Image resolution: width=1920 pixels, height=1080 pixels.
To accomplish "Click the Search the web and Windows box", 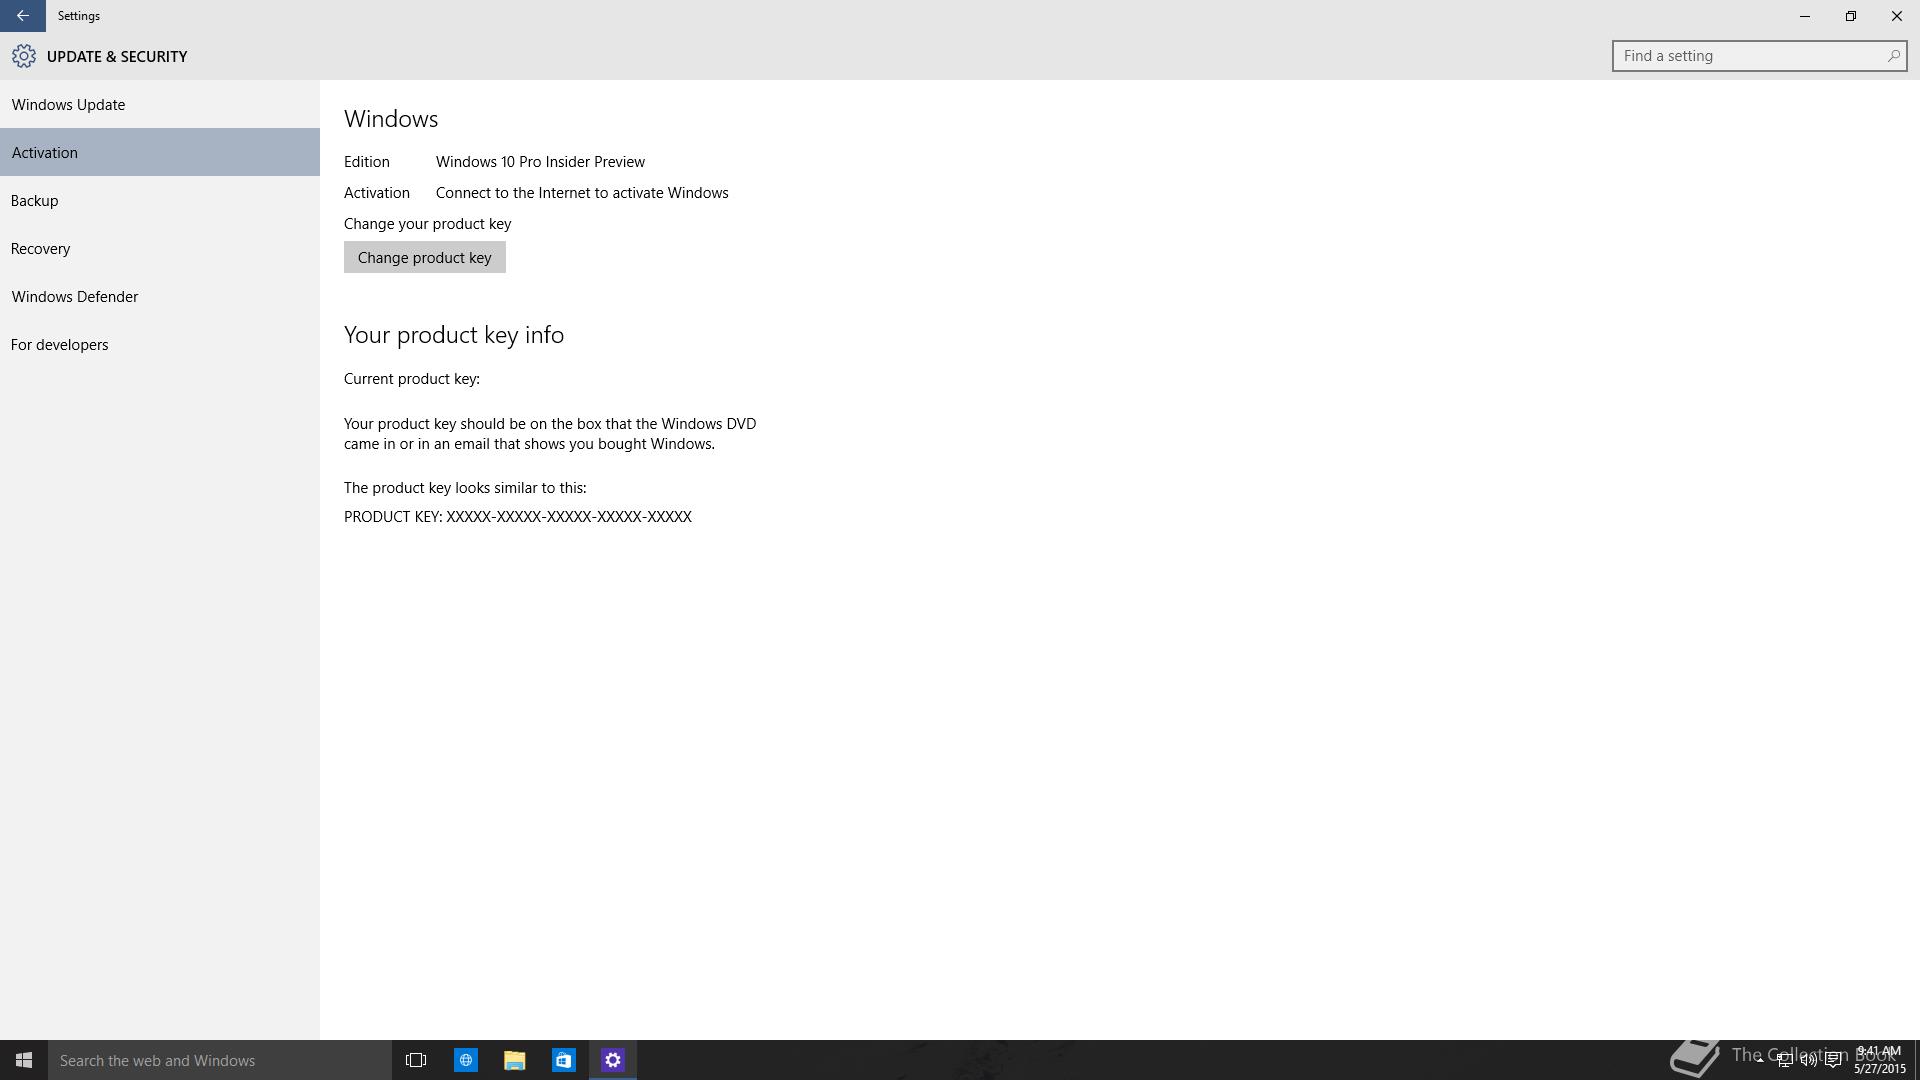I will pyautogui.click(x=220, y=1060).
